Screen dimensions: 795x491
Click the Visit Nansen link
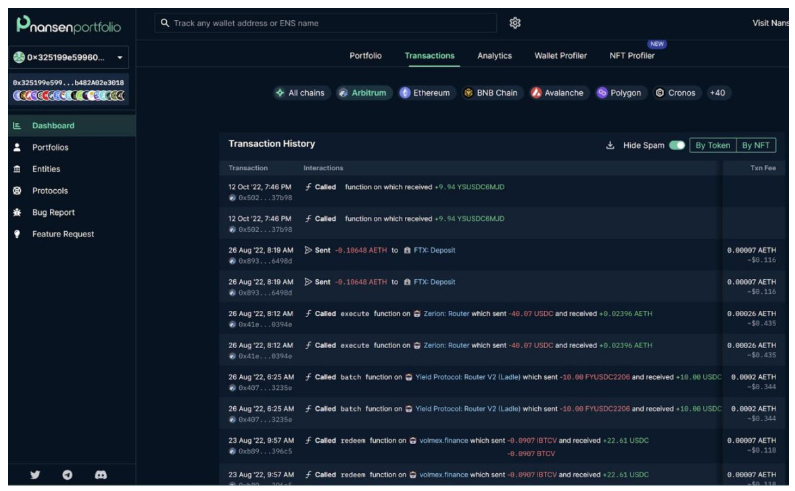coord(770,23)
